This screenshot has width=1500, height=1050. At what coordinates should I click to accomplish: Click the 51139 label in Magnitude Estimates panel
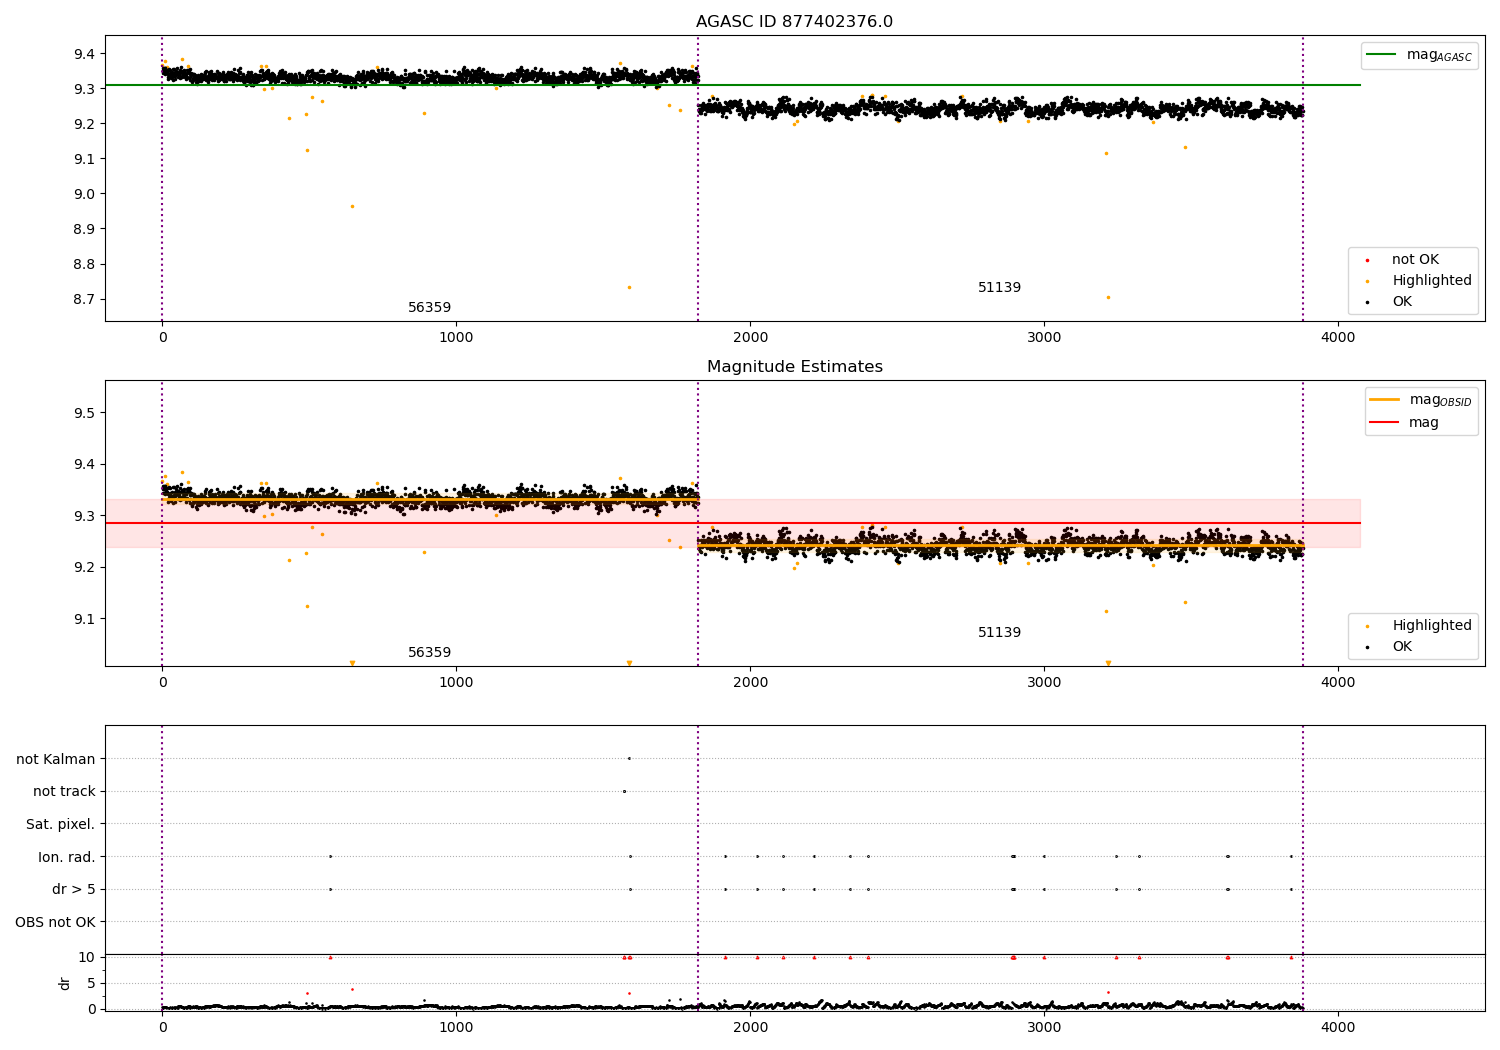(999, 633)
